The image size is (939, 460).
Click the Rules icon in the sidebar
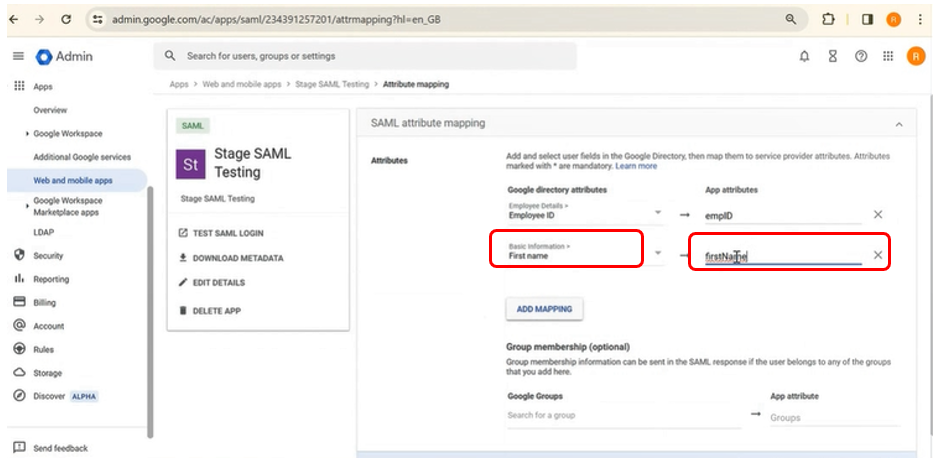[19, 349]
